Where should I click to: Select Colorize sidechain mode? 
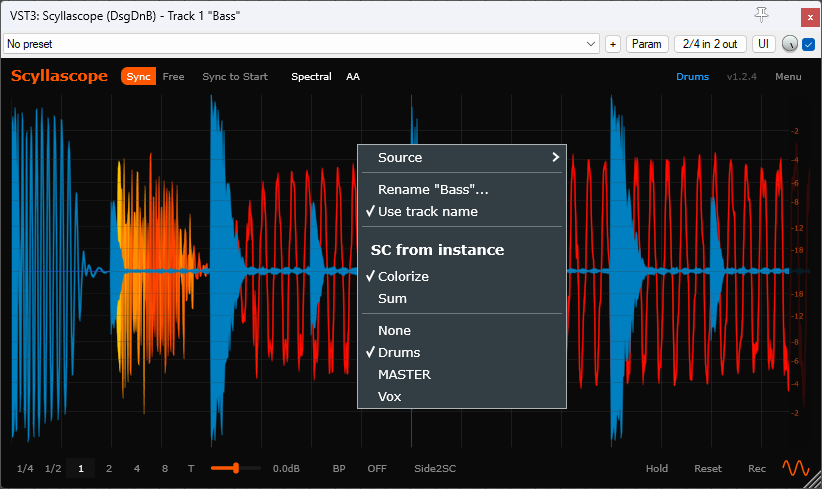(x=462, y=276)
